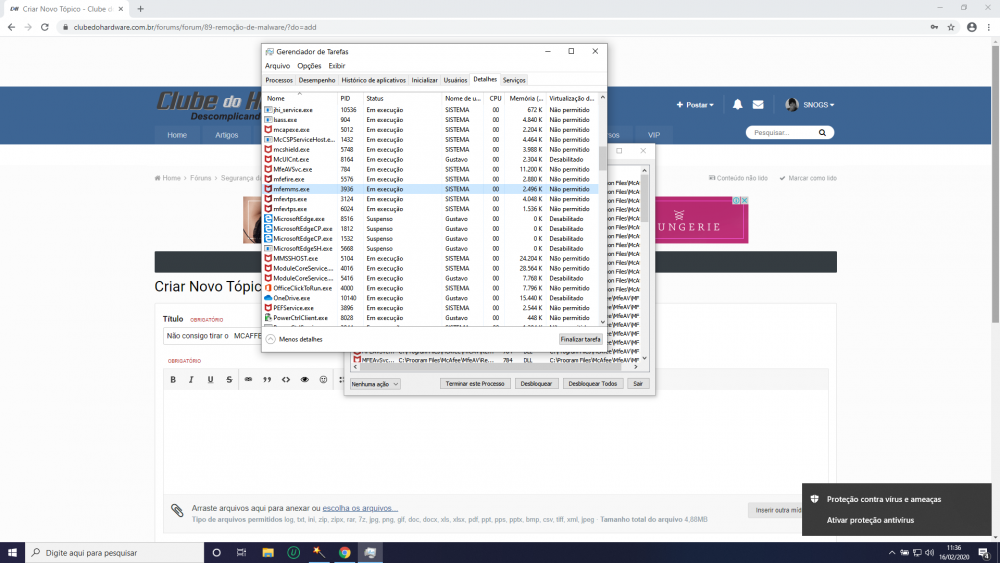Open Chrome from the Windows taskbar

click(344, 552)
